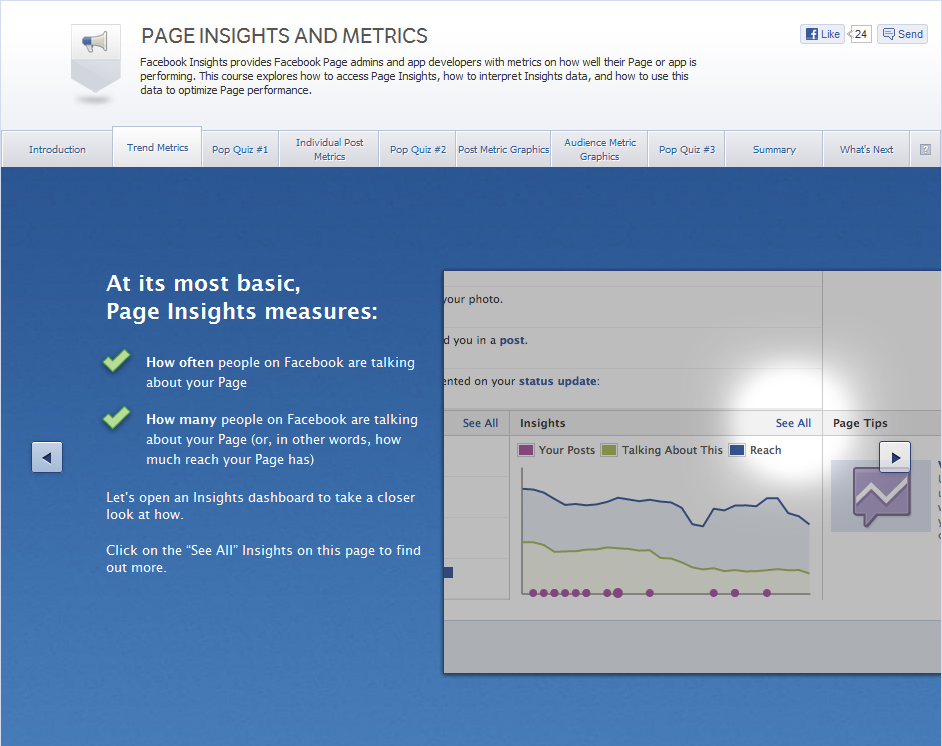Go to Post Metric Graphics tab
The width and height of the screenshot is (942, 746).
click(503, 150)
